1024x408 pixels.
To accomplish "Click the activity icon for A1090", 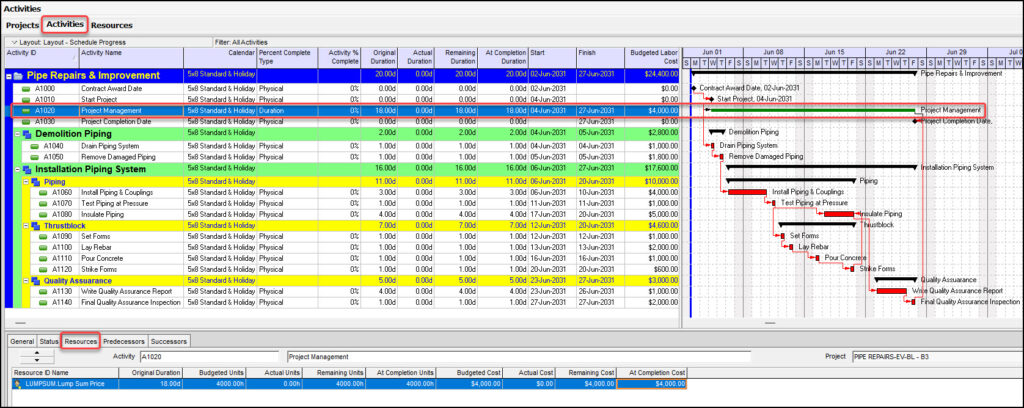I will pos(44,236).
